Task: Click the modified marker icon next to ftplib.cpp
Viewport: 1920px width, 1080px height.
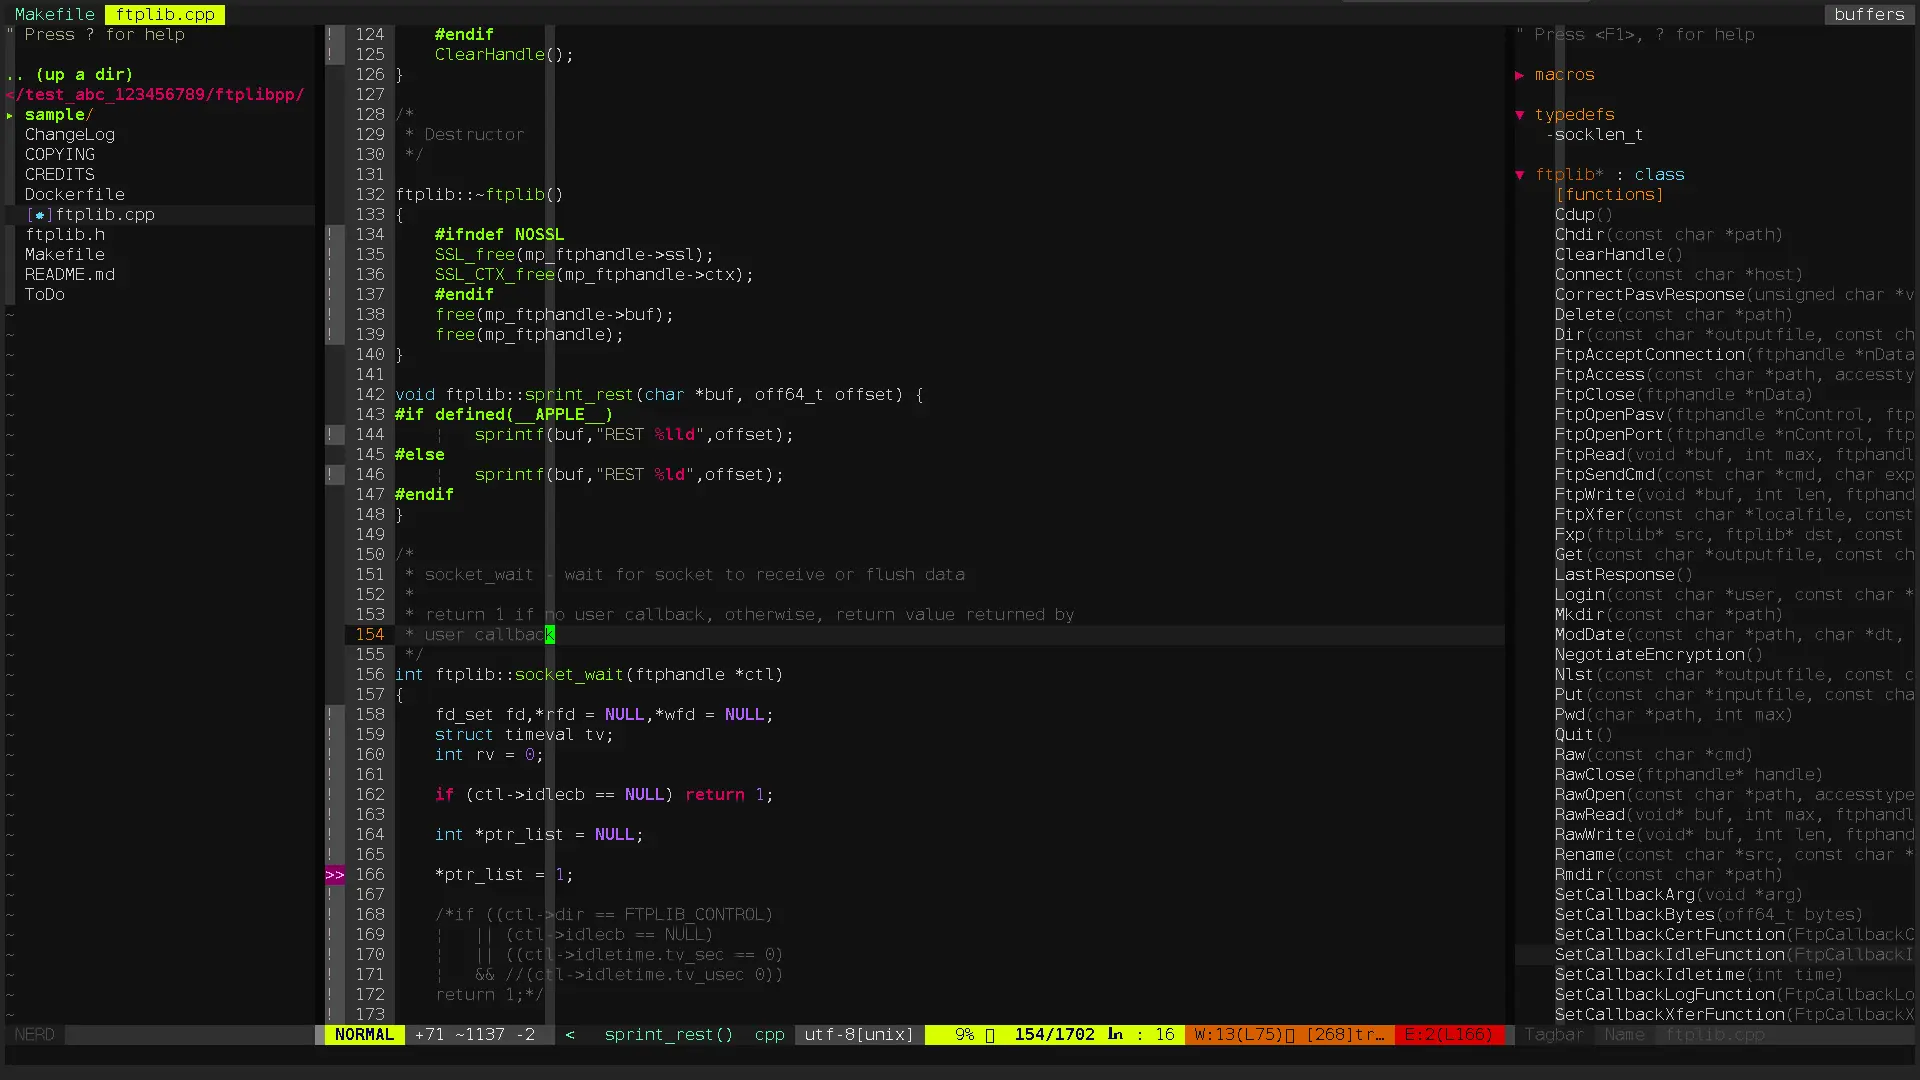Action: [39, 215]
